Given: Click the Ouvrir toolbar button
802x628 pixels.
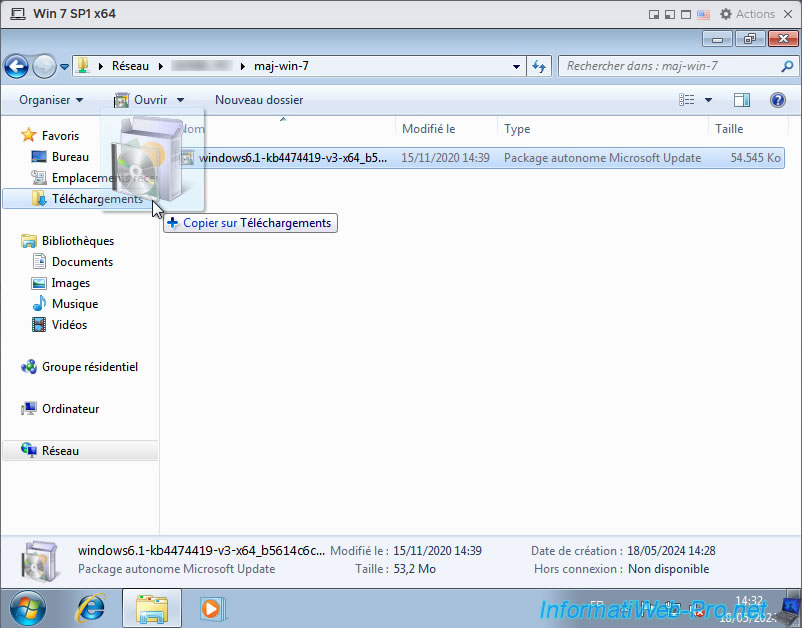Looking at the screenshot, I should click(x=141, y=100).
